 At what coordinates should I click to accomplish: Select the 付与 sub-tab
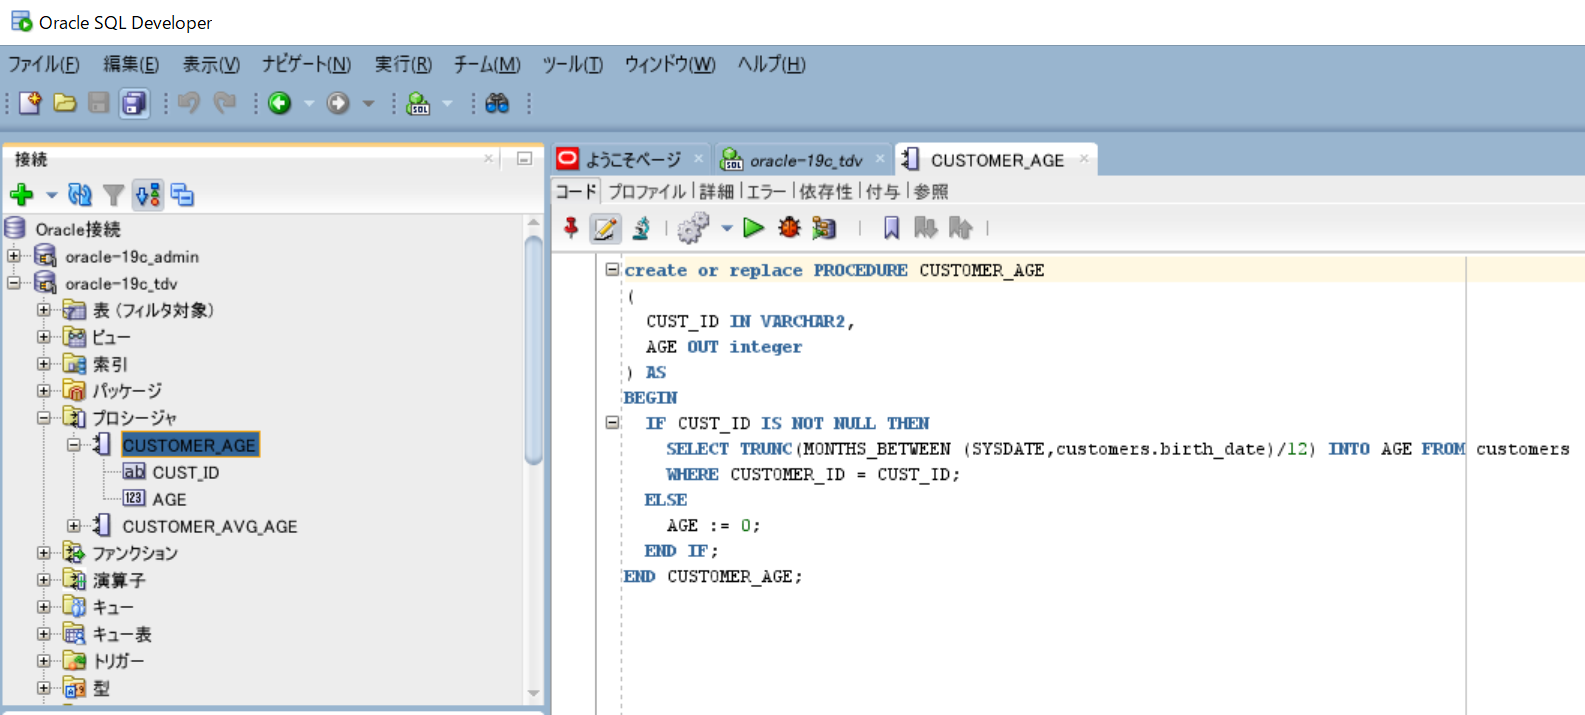(883, 191)
